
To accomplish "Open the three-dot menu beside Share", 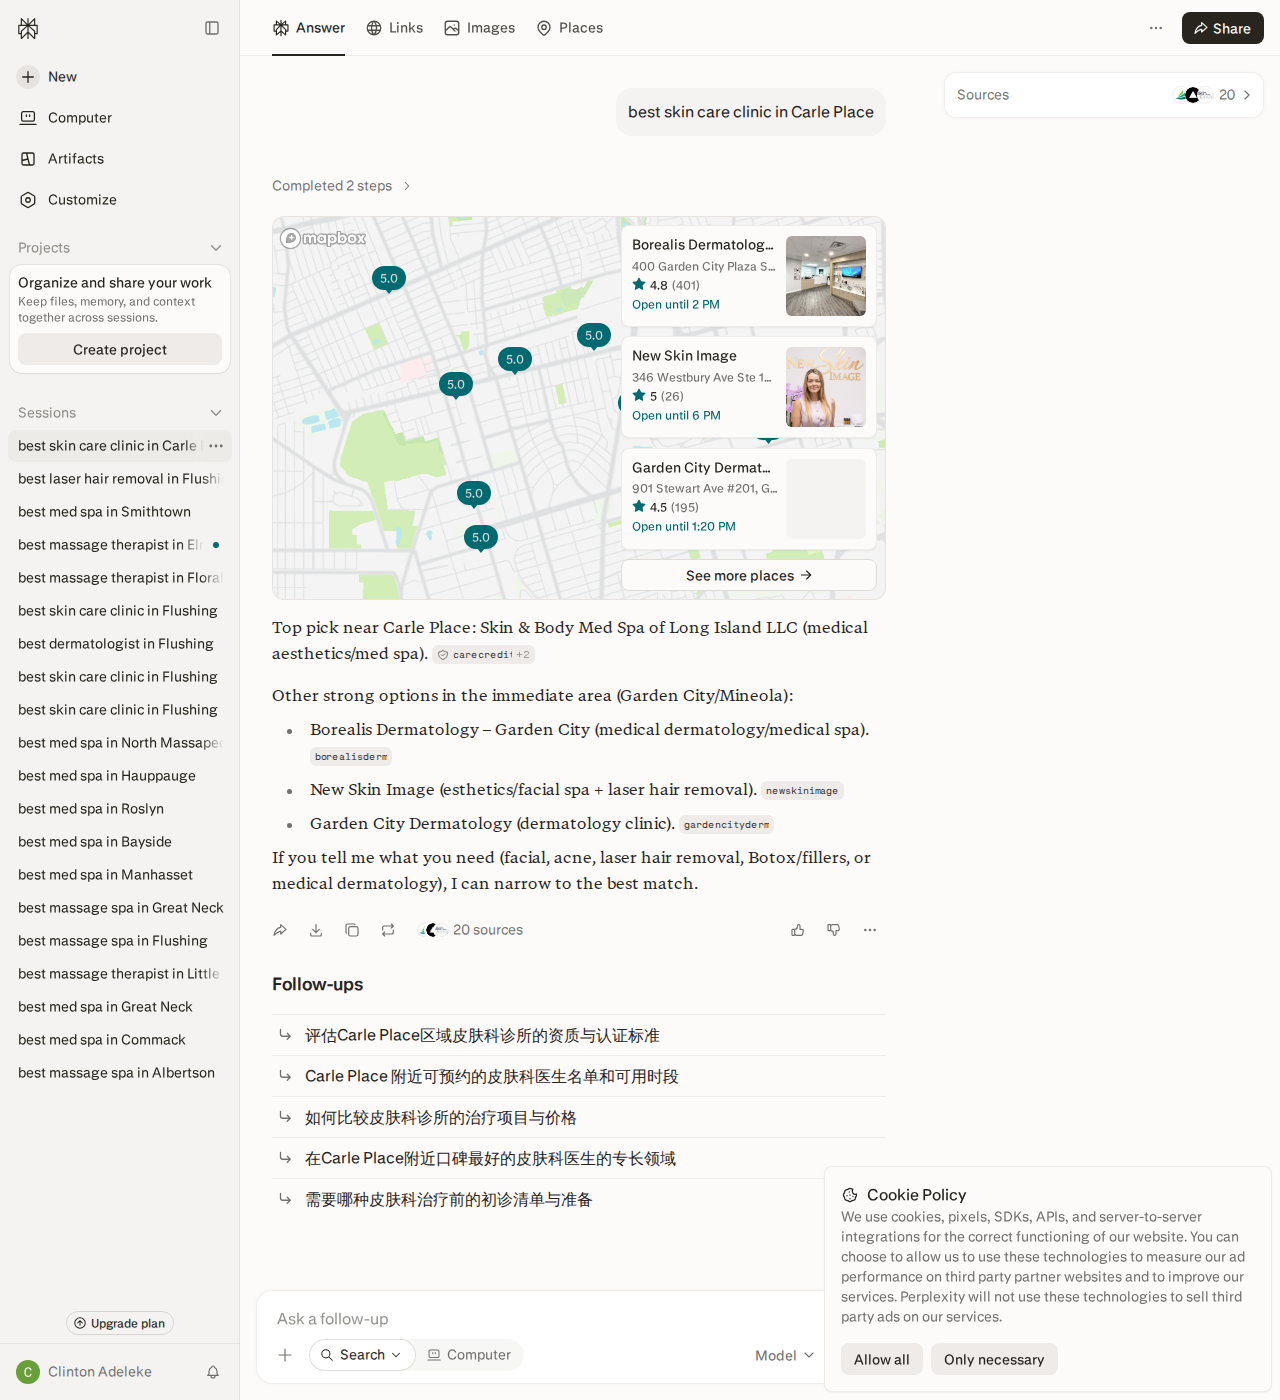I will pos(1156,28).
